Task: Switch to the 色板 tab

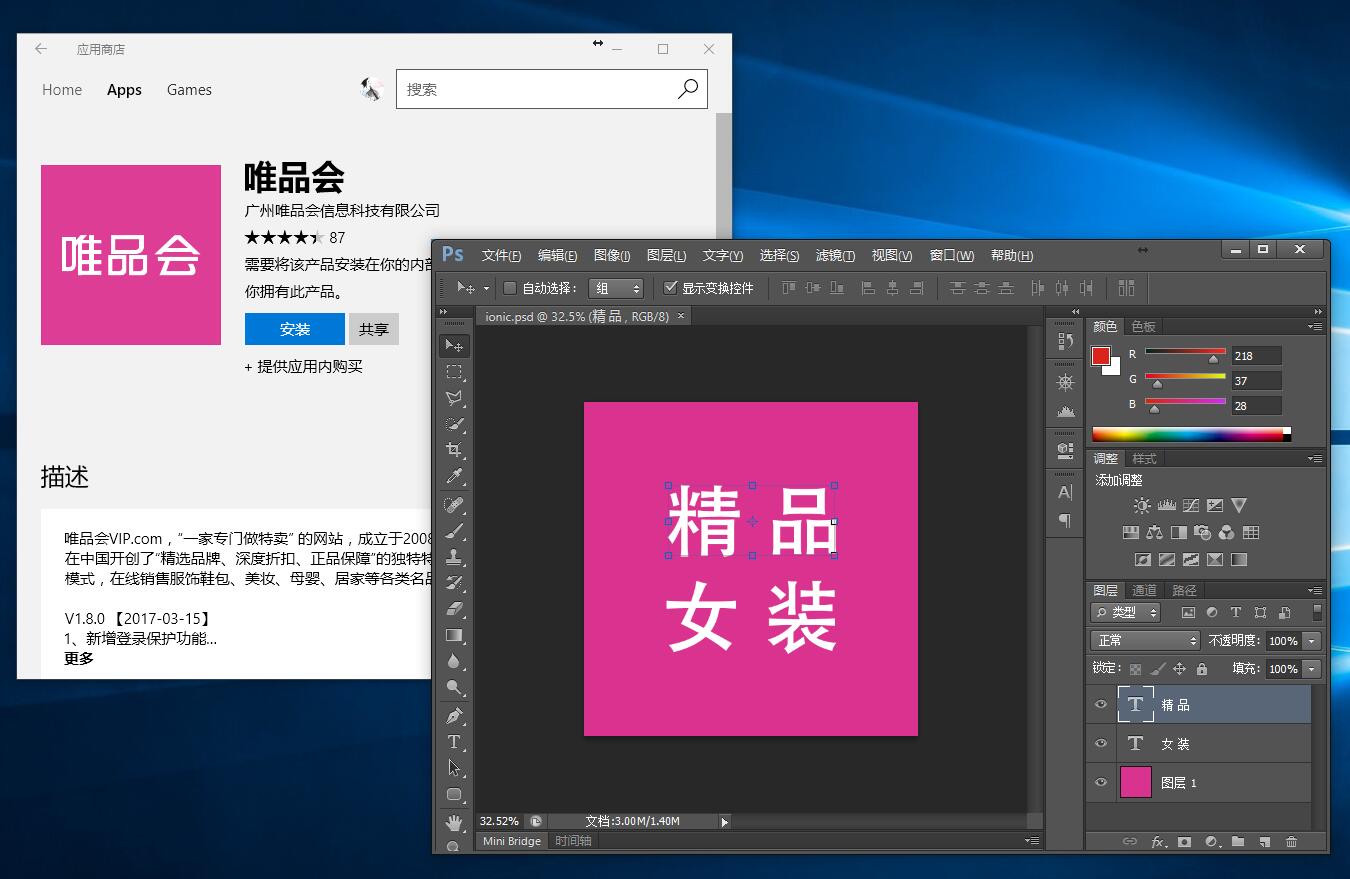Action: pyautogui.click(x=1144, y=326)
